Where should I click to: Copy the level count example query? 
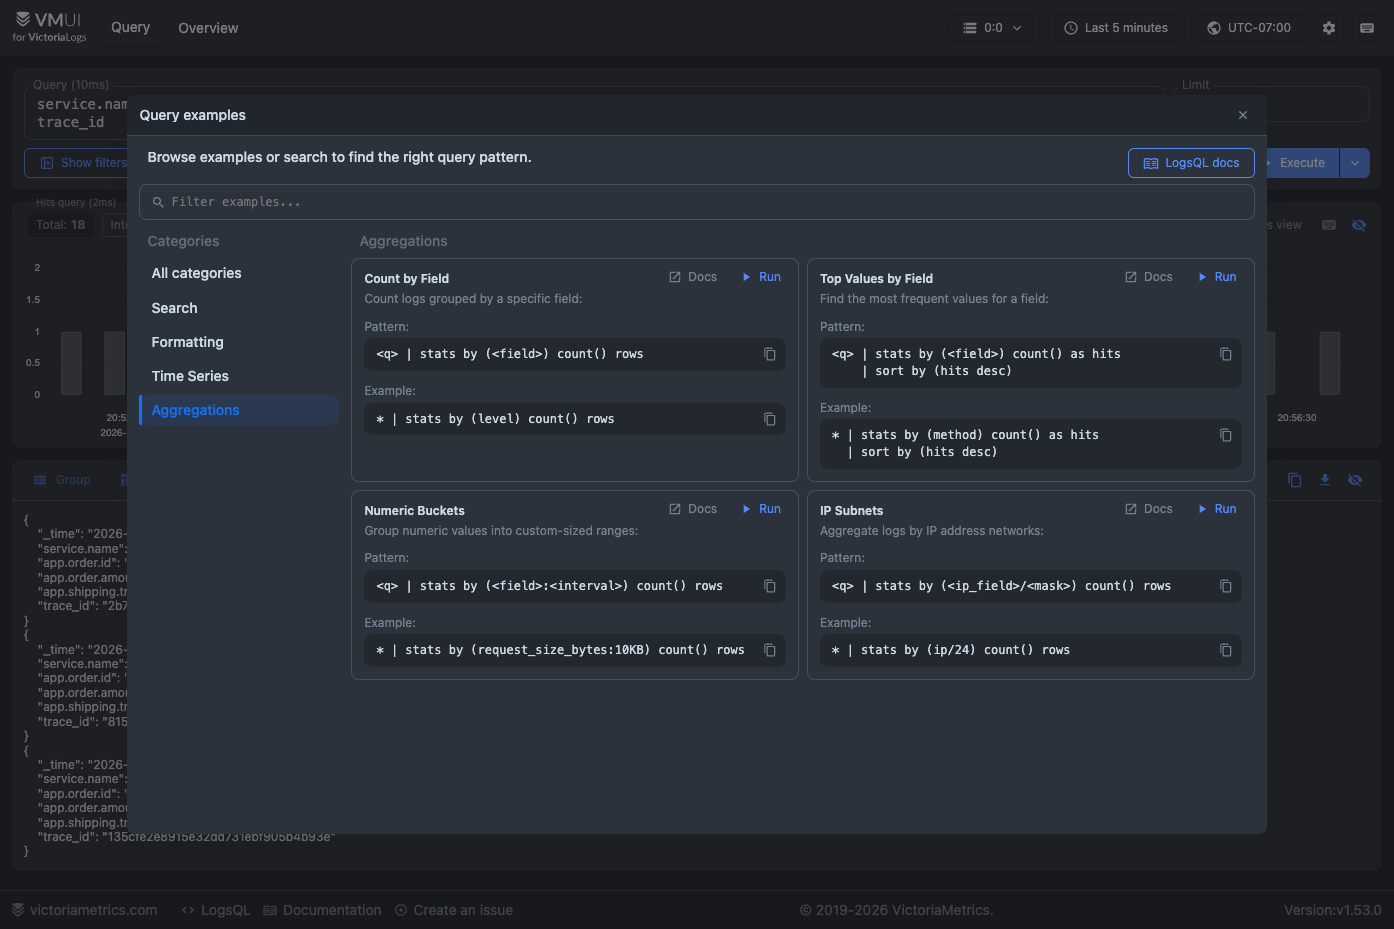[770, 419]
